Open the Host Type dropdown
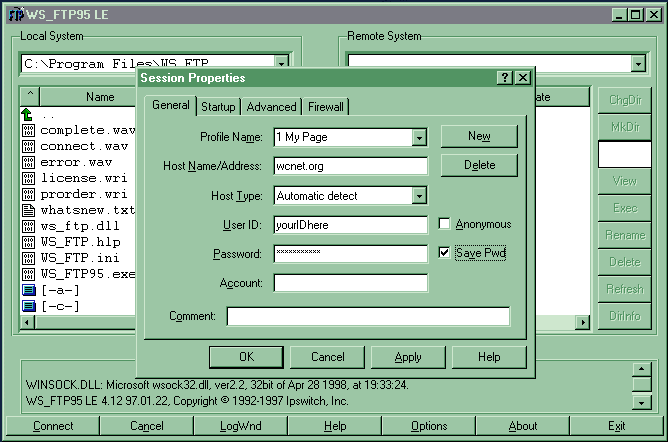Viewport: 668px width, 442px height. click(419, 196)
